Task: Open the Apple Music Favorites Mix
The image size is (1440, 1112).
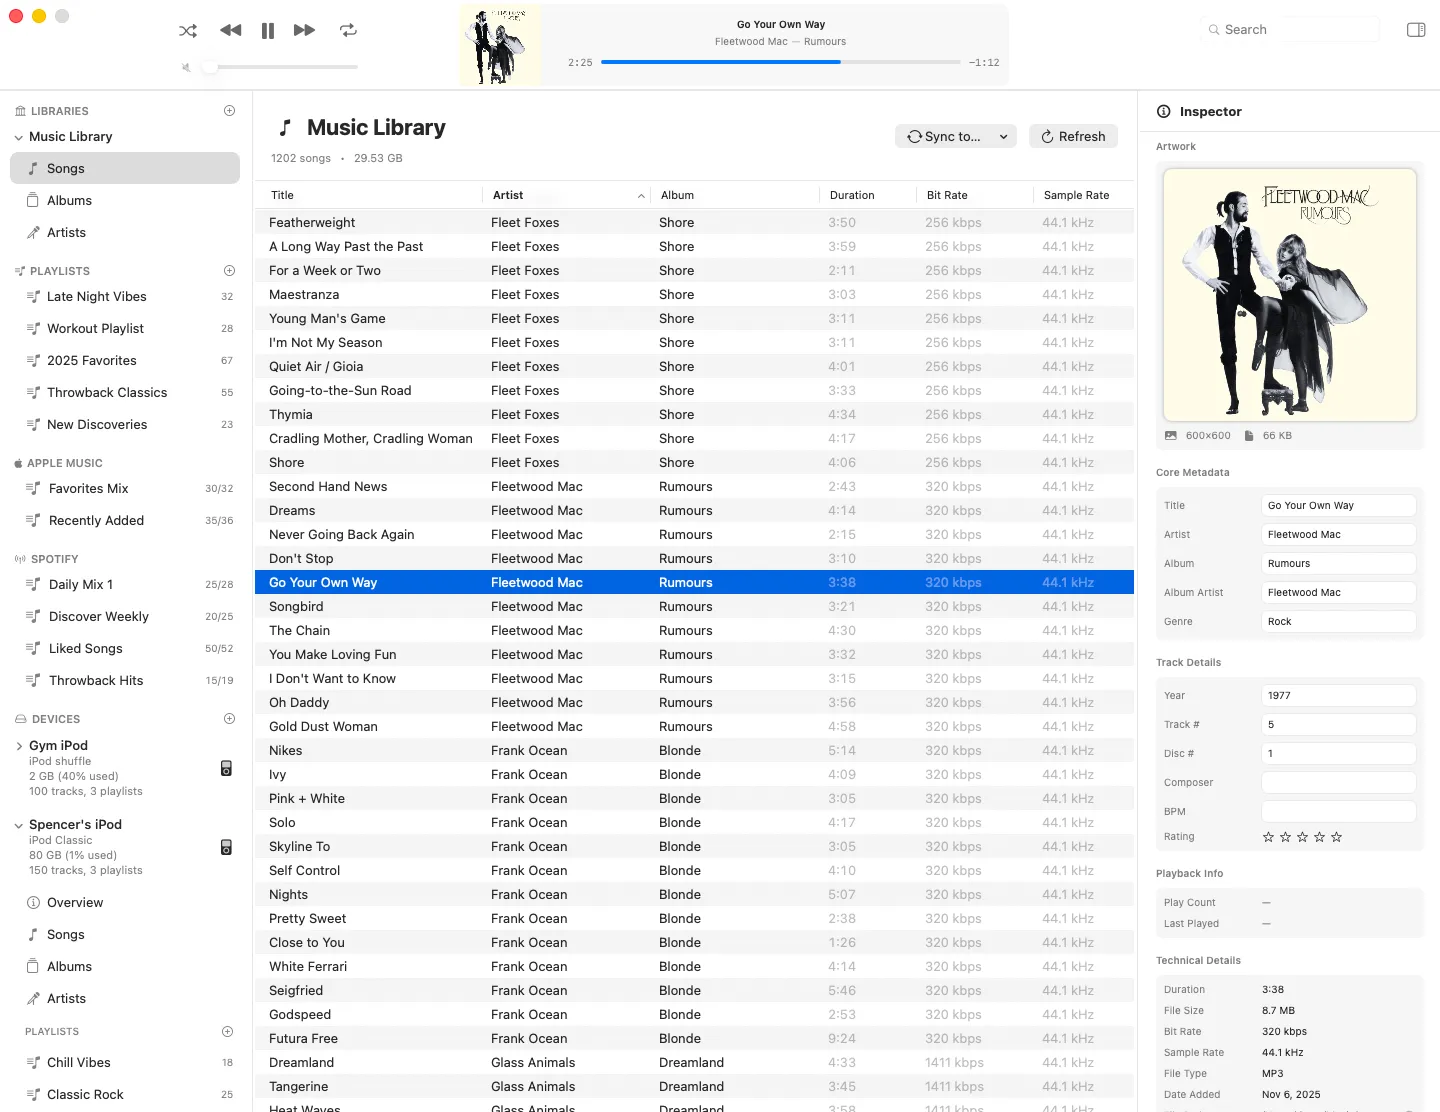Action: (125, 488)
